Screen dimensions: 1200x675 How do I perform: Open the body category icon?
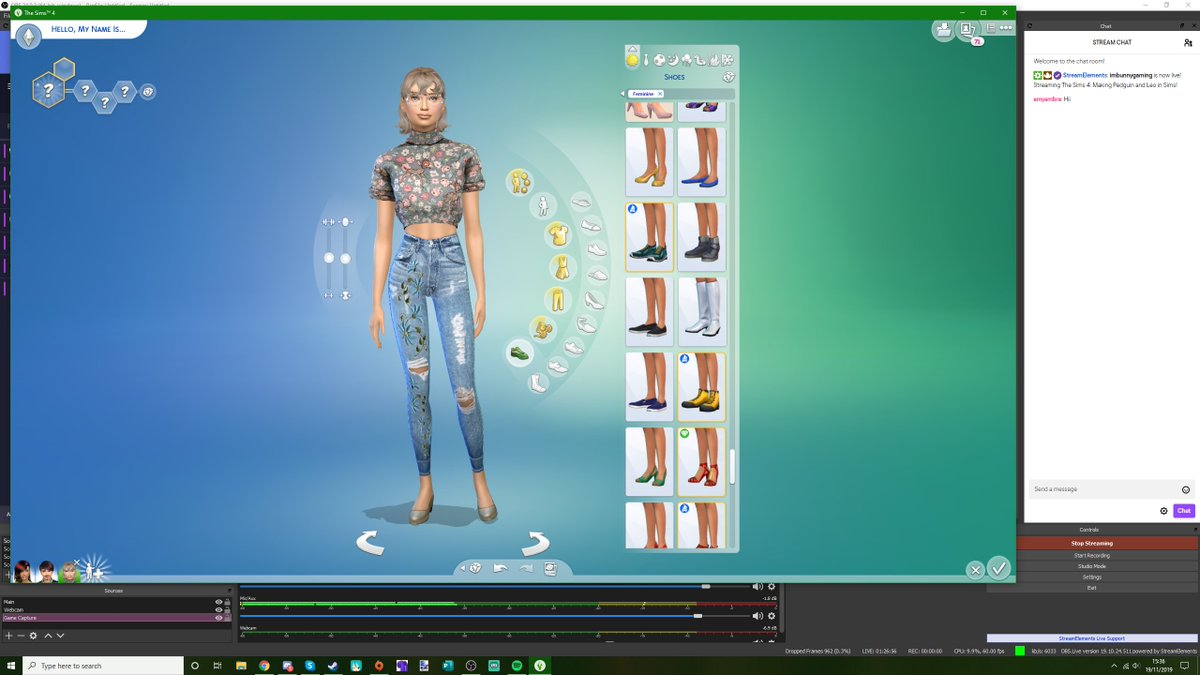tap(543, 206)
